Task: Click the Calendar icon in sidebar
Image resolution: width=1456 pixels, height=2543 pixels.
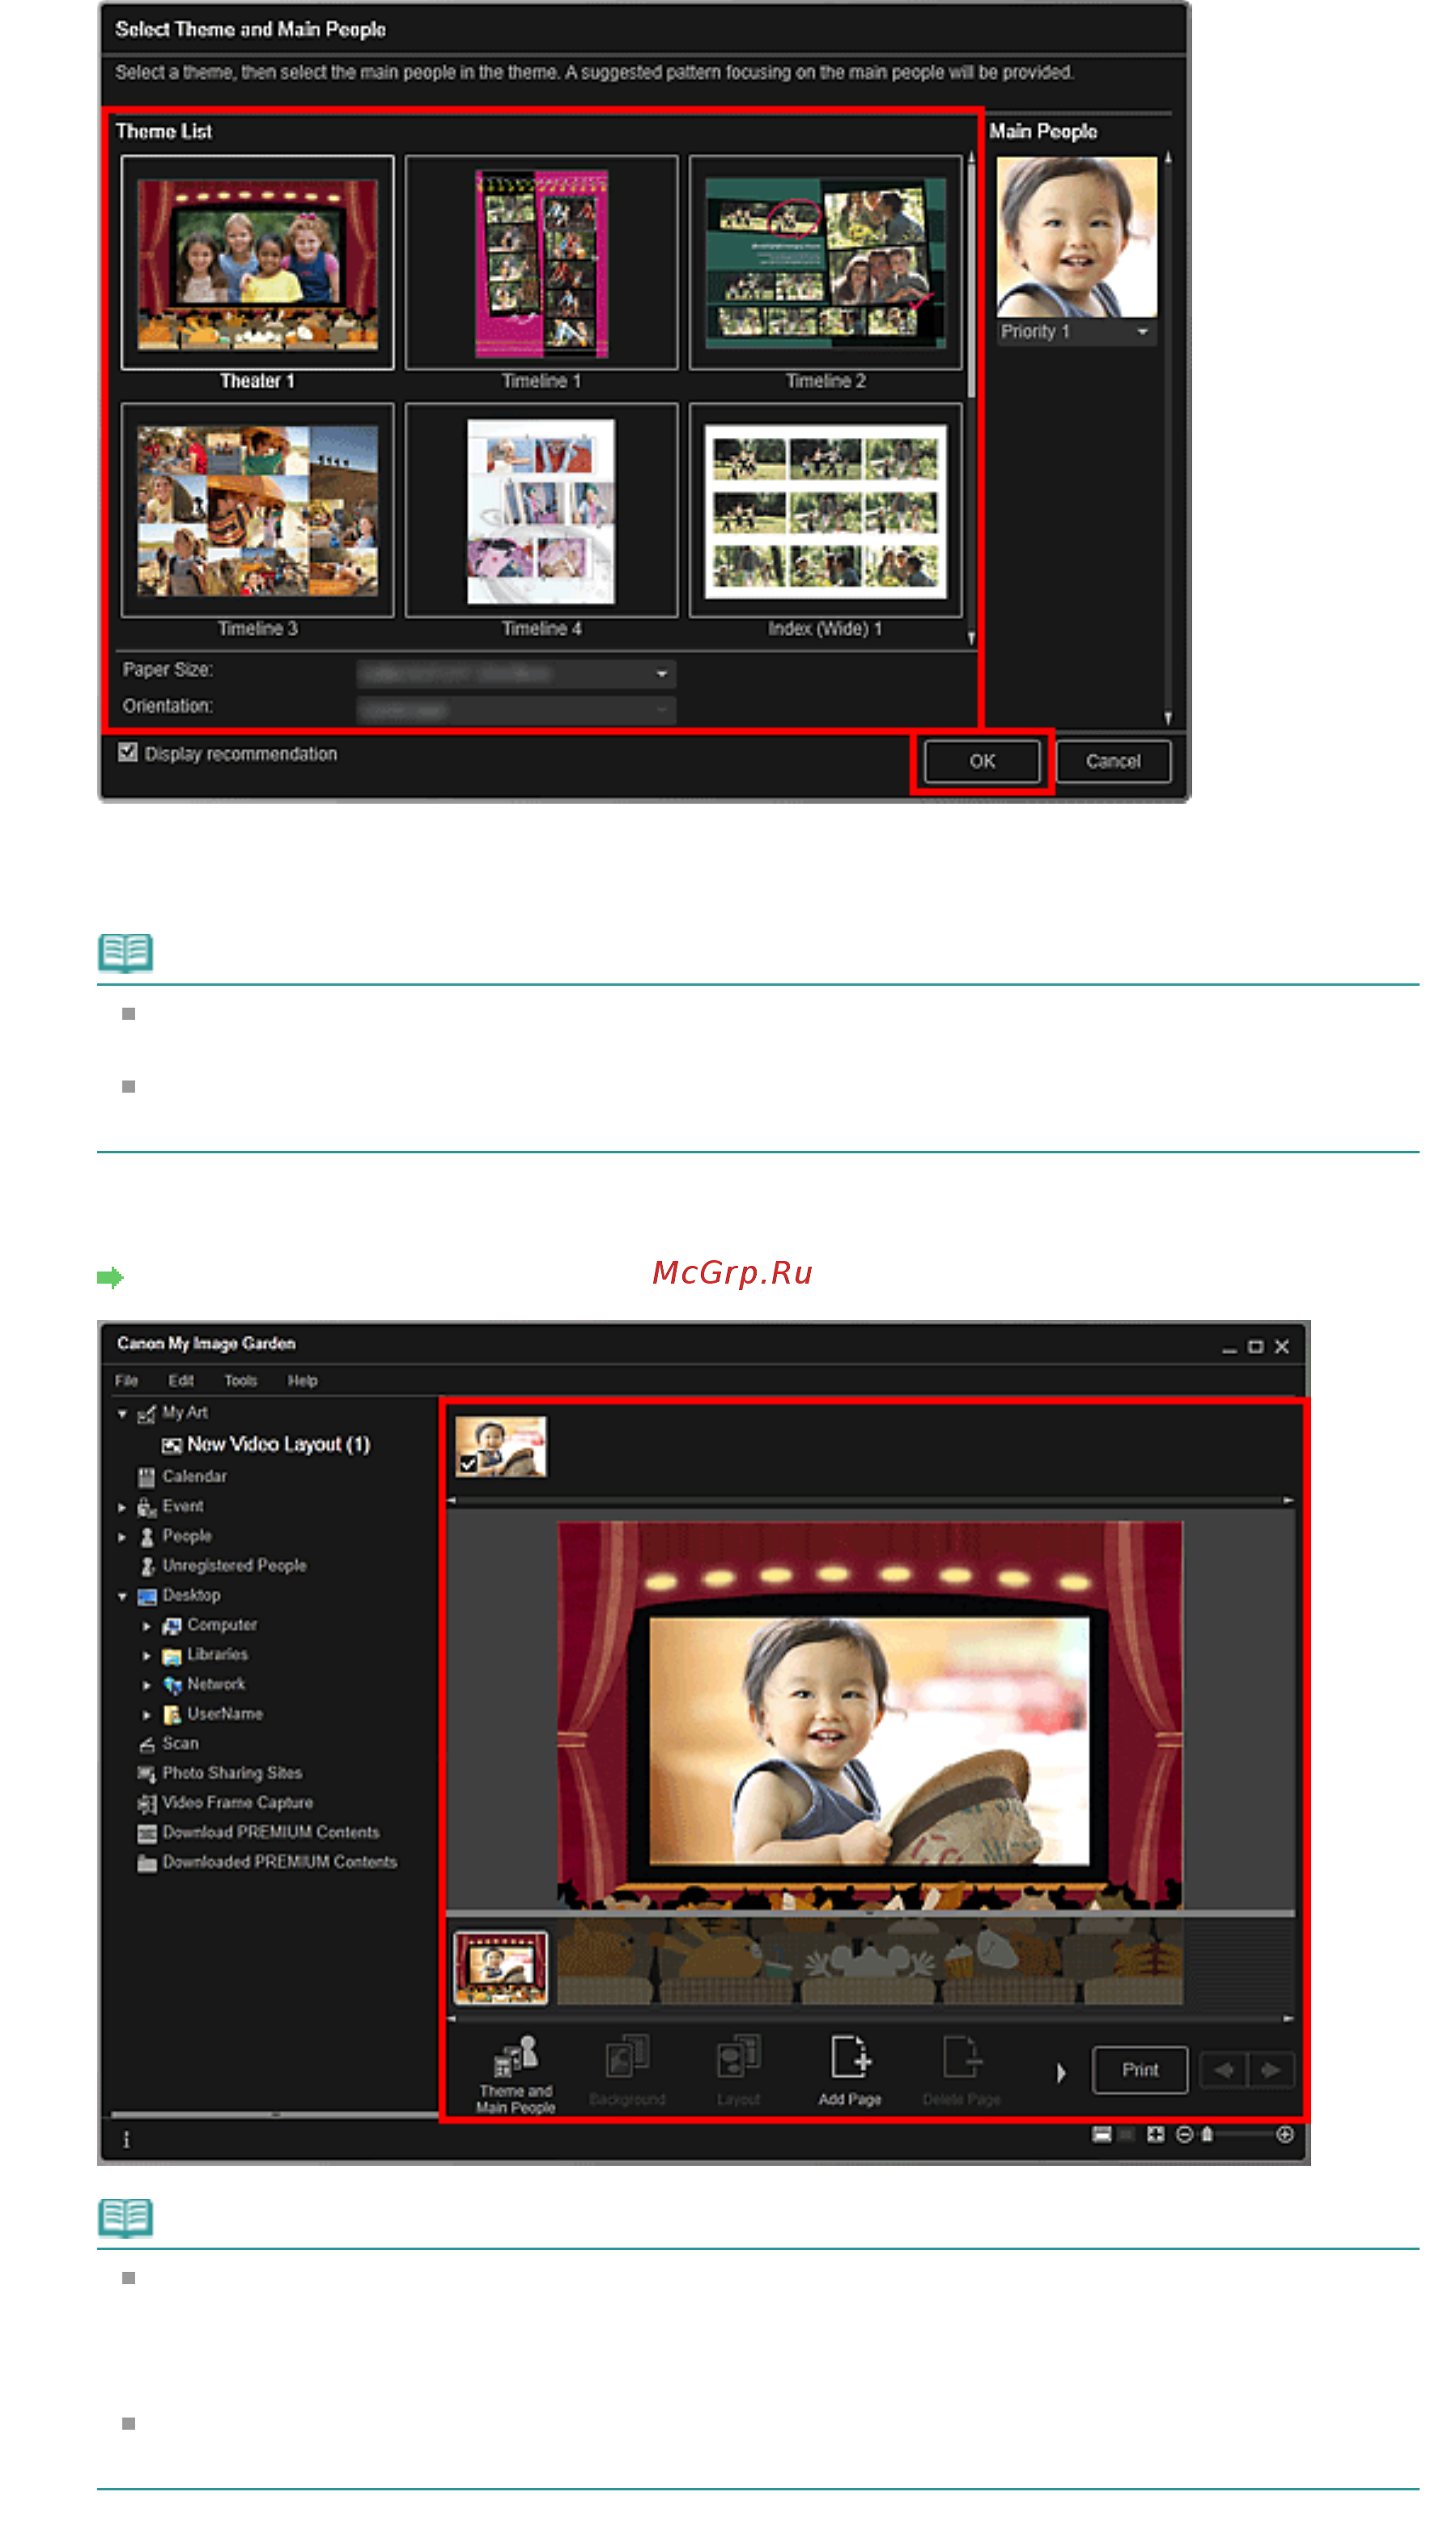Action: coord(147,1478)
